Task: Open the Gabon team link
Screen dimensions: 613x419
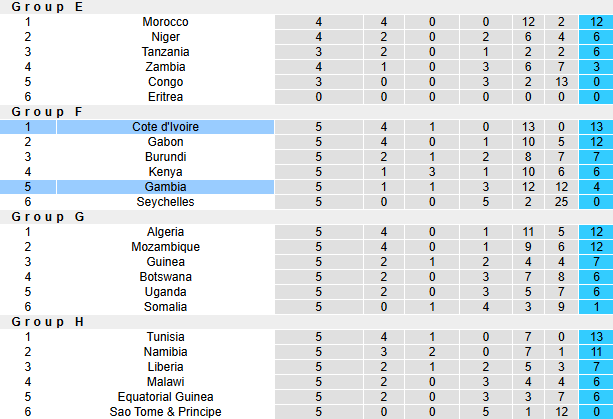Action: tap(165, 142)
